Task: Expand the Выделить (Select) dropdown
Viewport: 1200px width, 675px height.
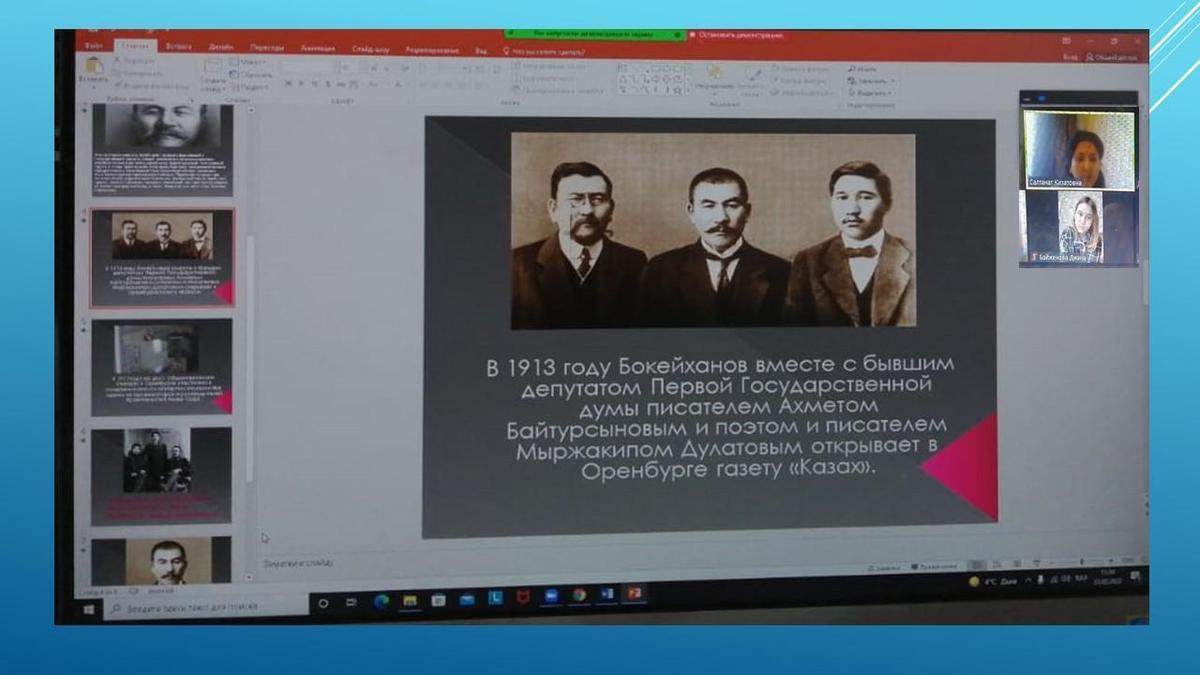Action: (x=872, y=92)
